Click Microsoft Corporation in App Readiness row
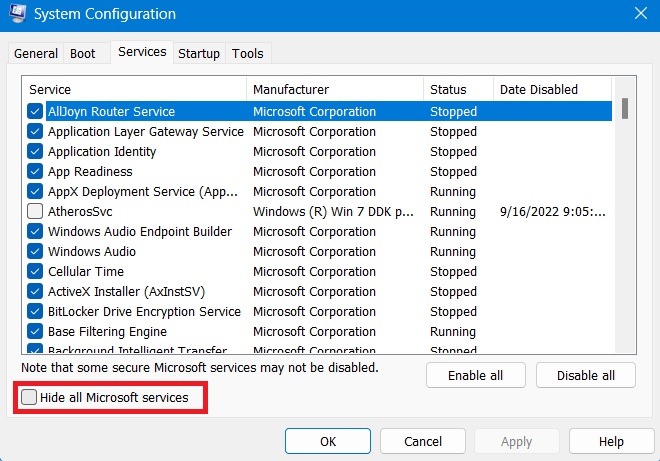 314,172
